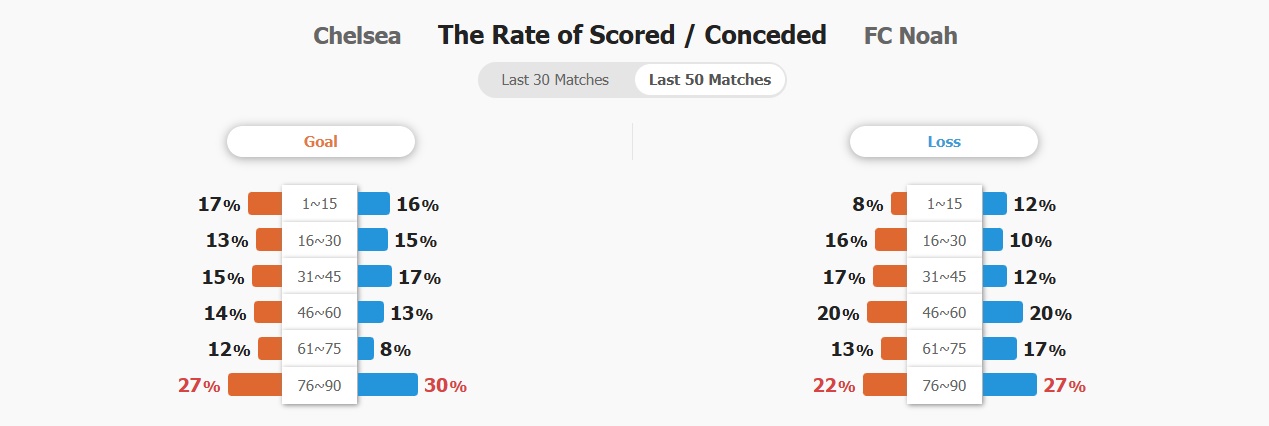Click Chelsea's 17% orange bar under Goal
Viewport: 1269px width, 426px height.
[265, 204]
